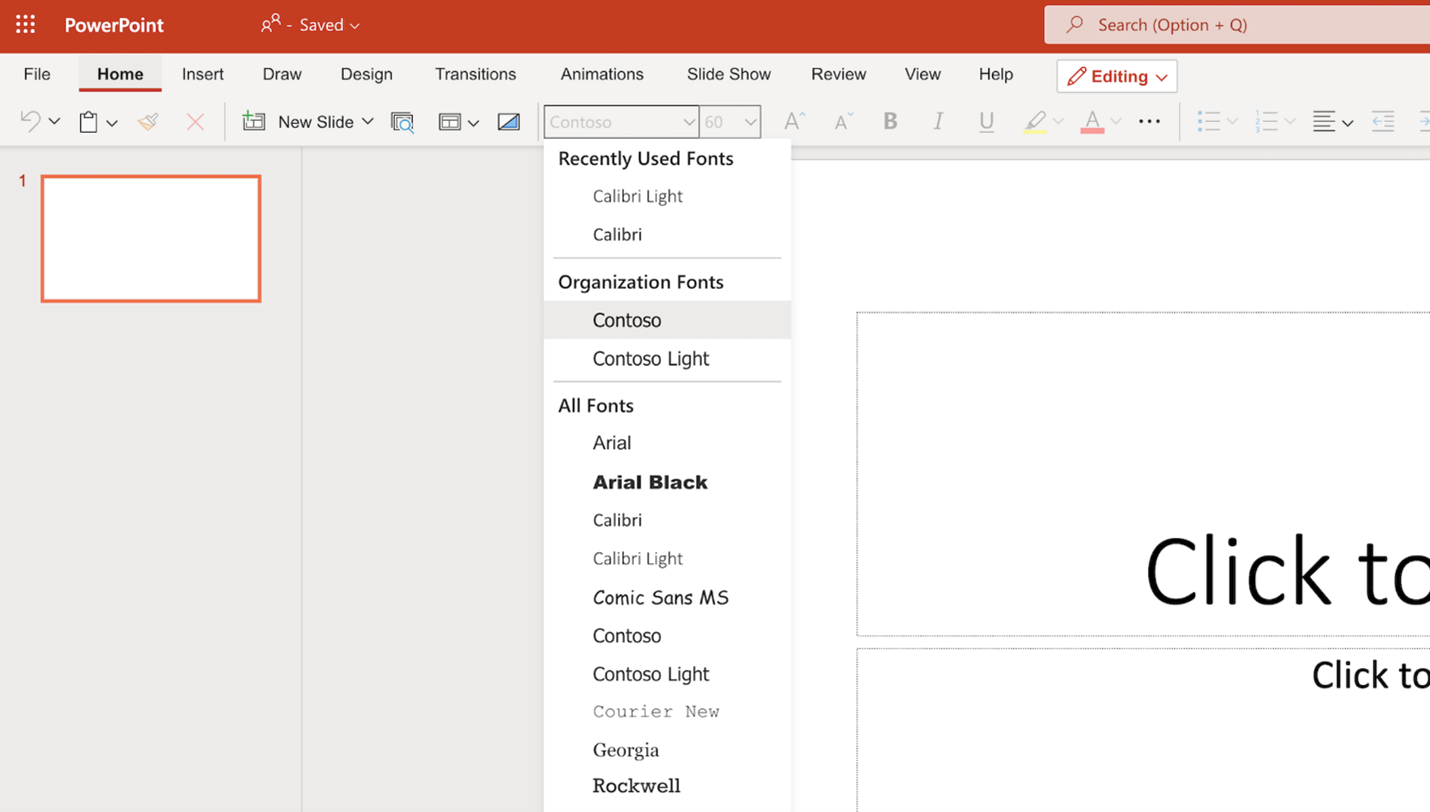Click the Decrease Indent icon
The height and width of the screenshot is (812, 1430).
tap(1383, 121)
